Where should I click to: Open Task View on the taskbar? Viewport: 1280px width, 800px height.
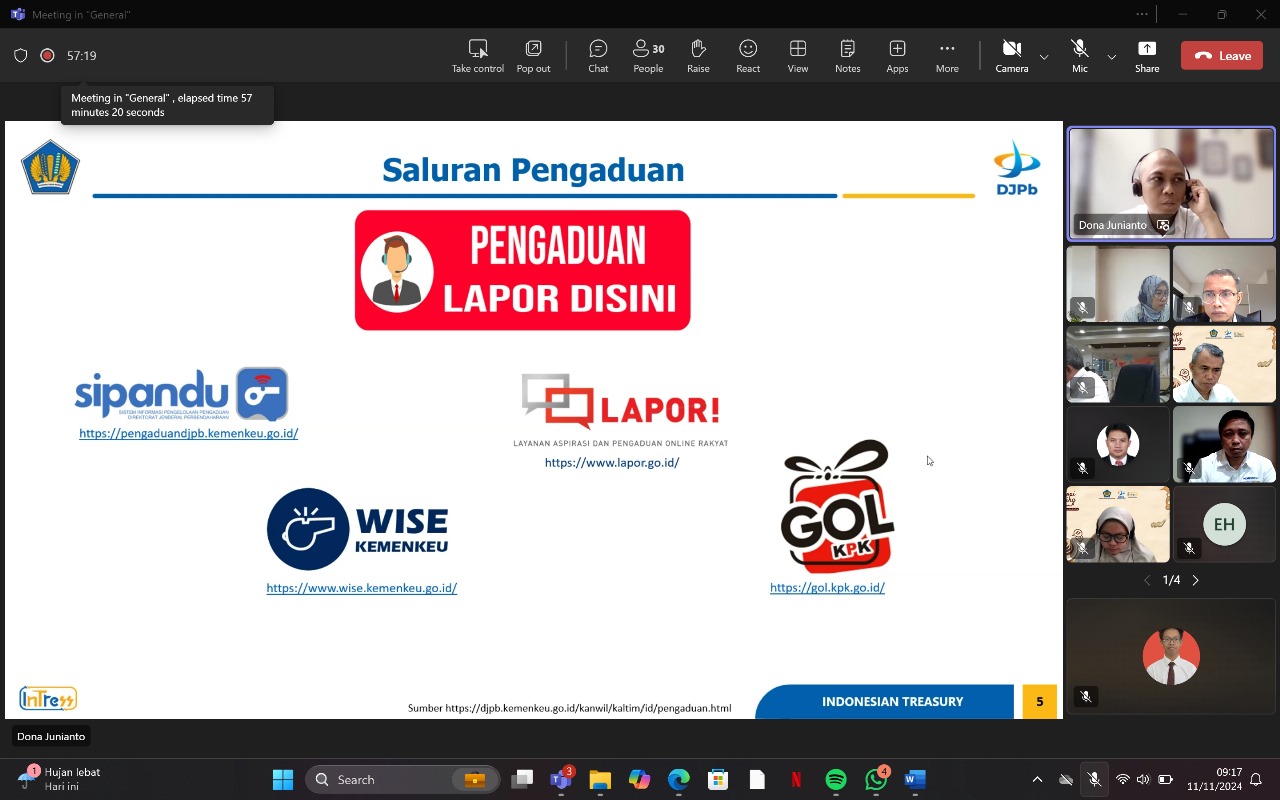pos(522,780)
